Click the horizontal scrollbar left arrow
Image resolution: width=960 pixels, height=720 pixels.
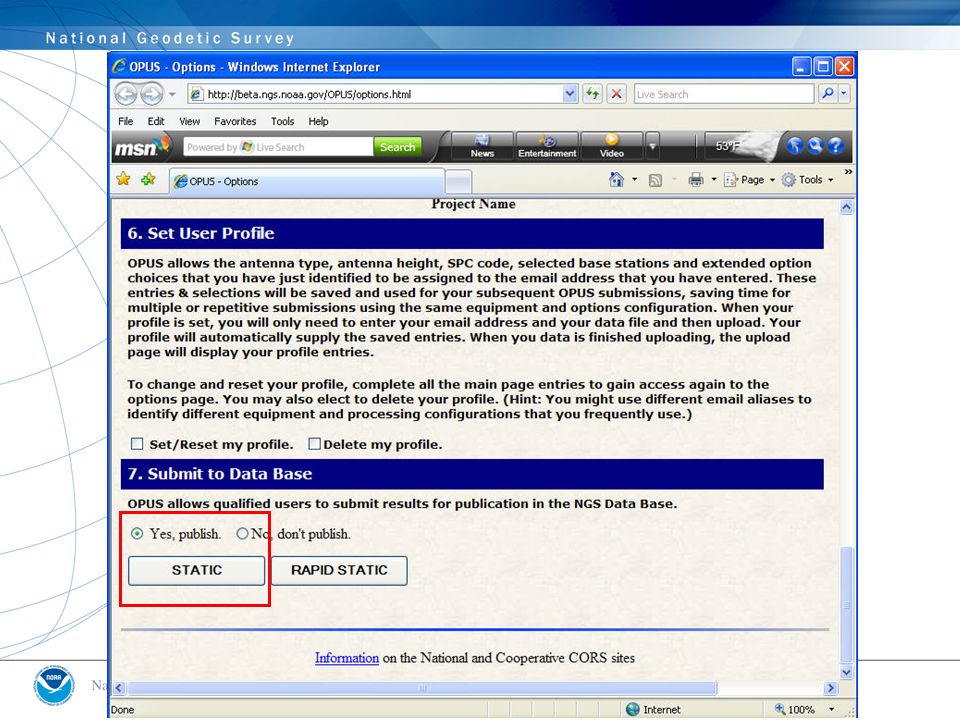[x=119, y=688]
